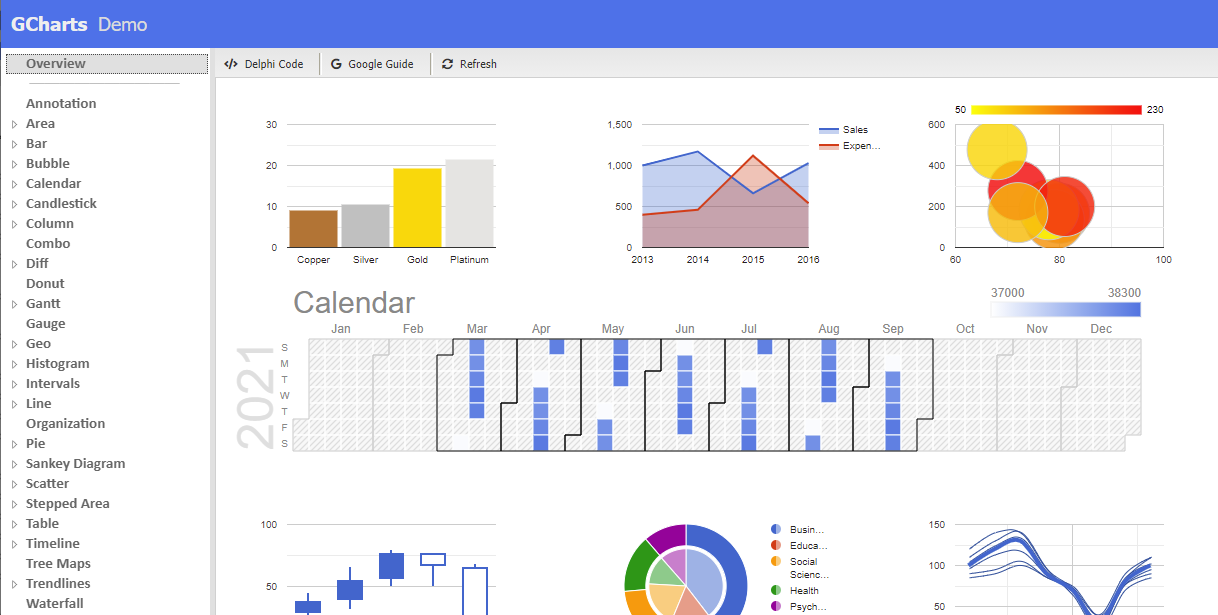Click the calendar blue gradient legend bar
This screenshot has height=615, width=1218.
coord(1065,310)
